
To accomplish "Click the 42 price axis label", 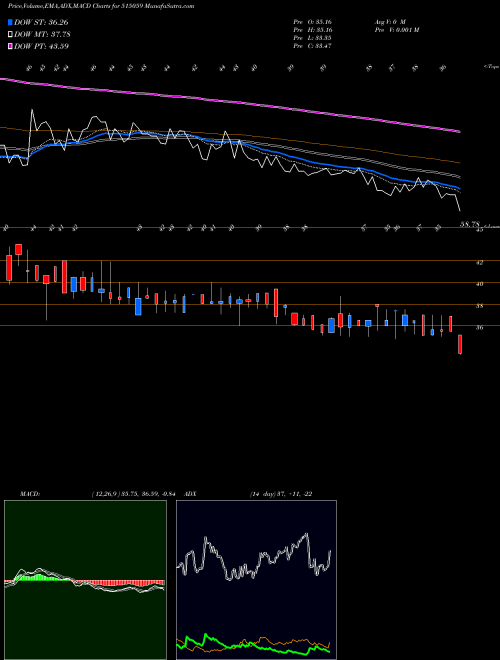I will point(479,262).
